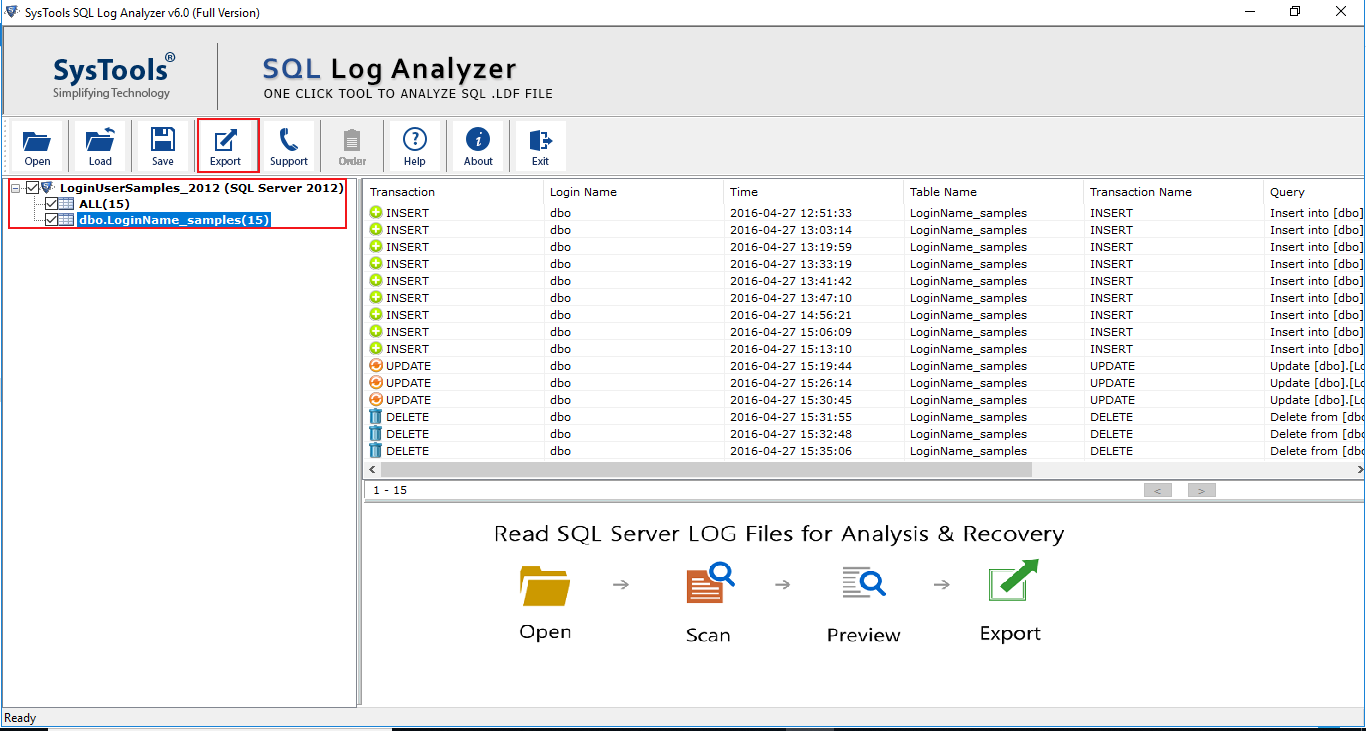Image resolution: width=1366 pixels, height=731 pixels.
Task: Exit the application via the Exit icon
Action: pyautogui.click(x=541, y=146)
